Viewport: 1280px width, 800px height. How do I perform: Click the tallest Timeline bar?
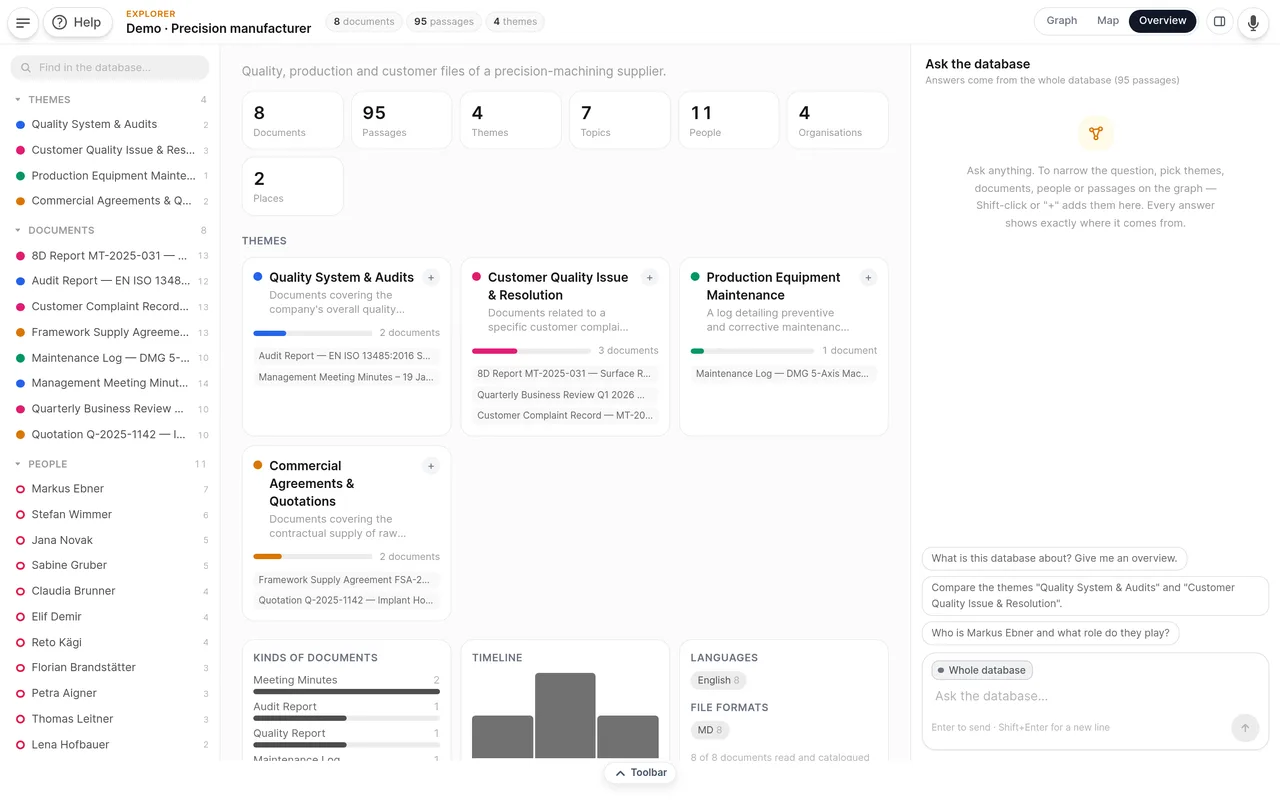[565, 716]
